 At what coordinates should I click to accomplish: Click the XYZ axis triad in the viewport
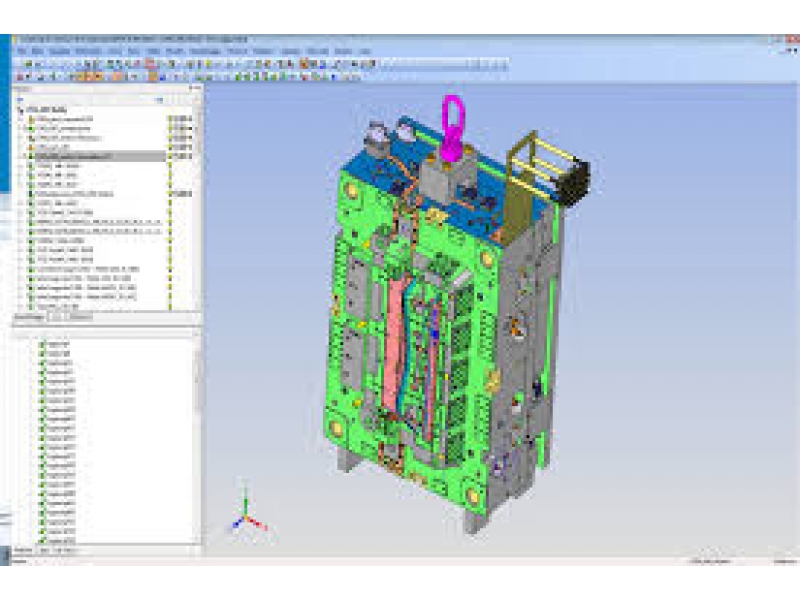point(248,513)
